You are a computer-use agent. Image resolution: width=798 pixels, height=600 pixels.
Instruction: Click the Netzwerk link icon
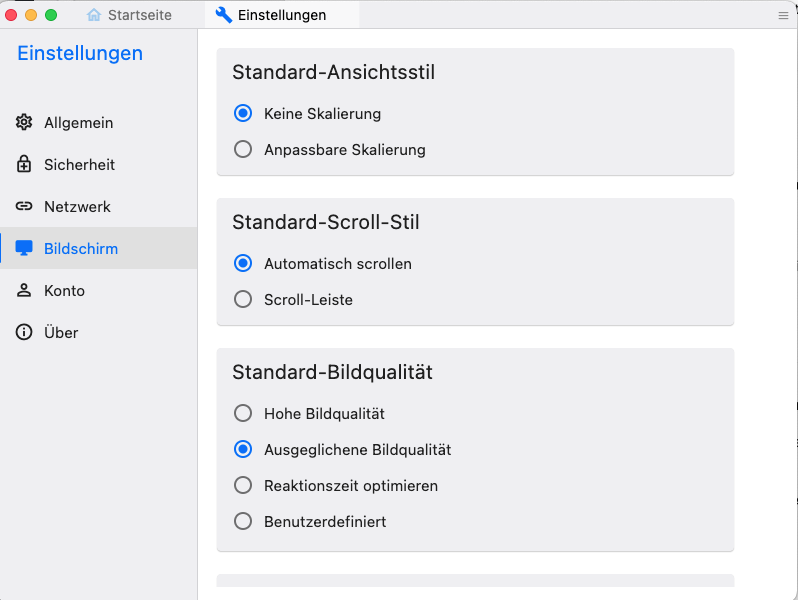24,207
